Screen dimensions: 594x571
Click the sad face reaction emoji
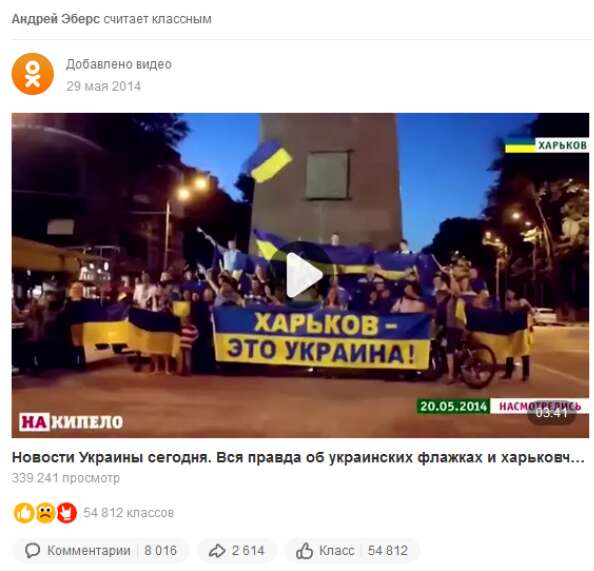point(45,513)
